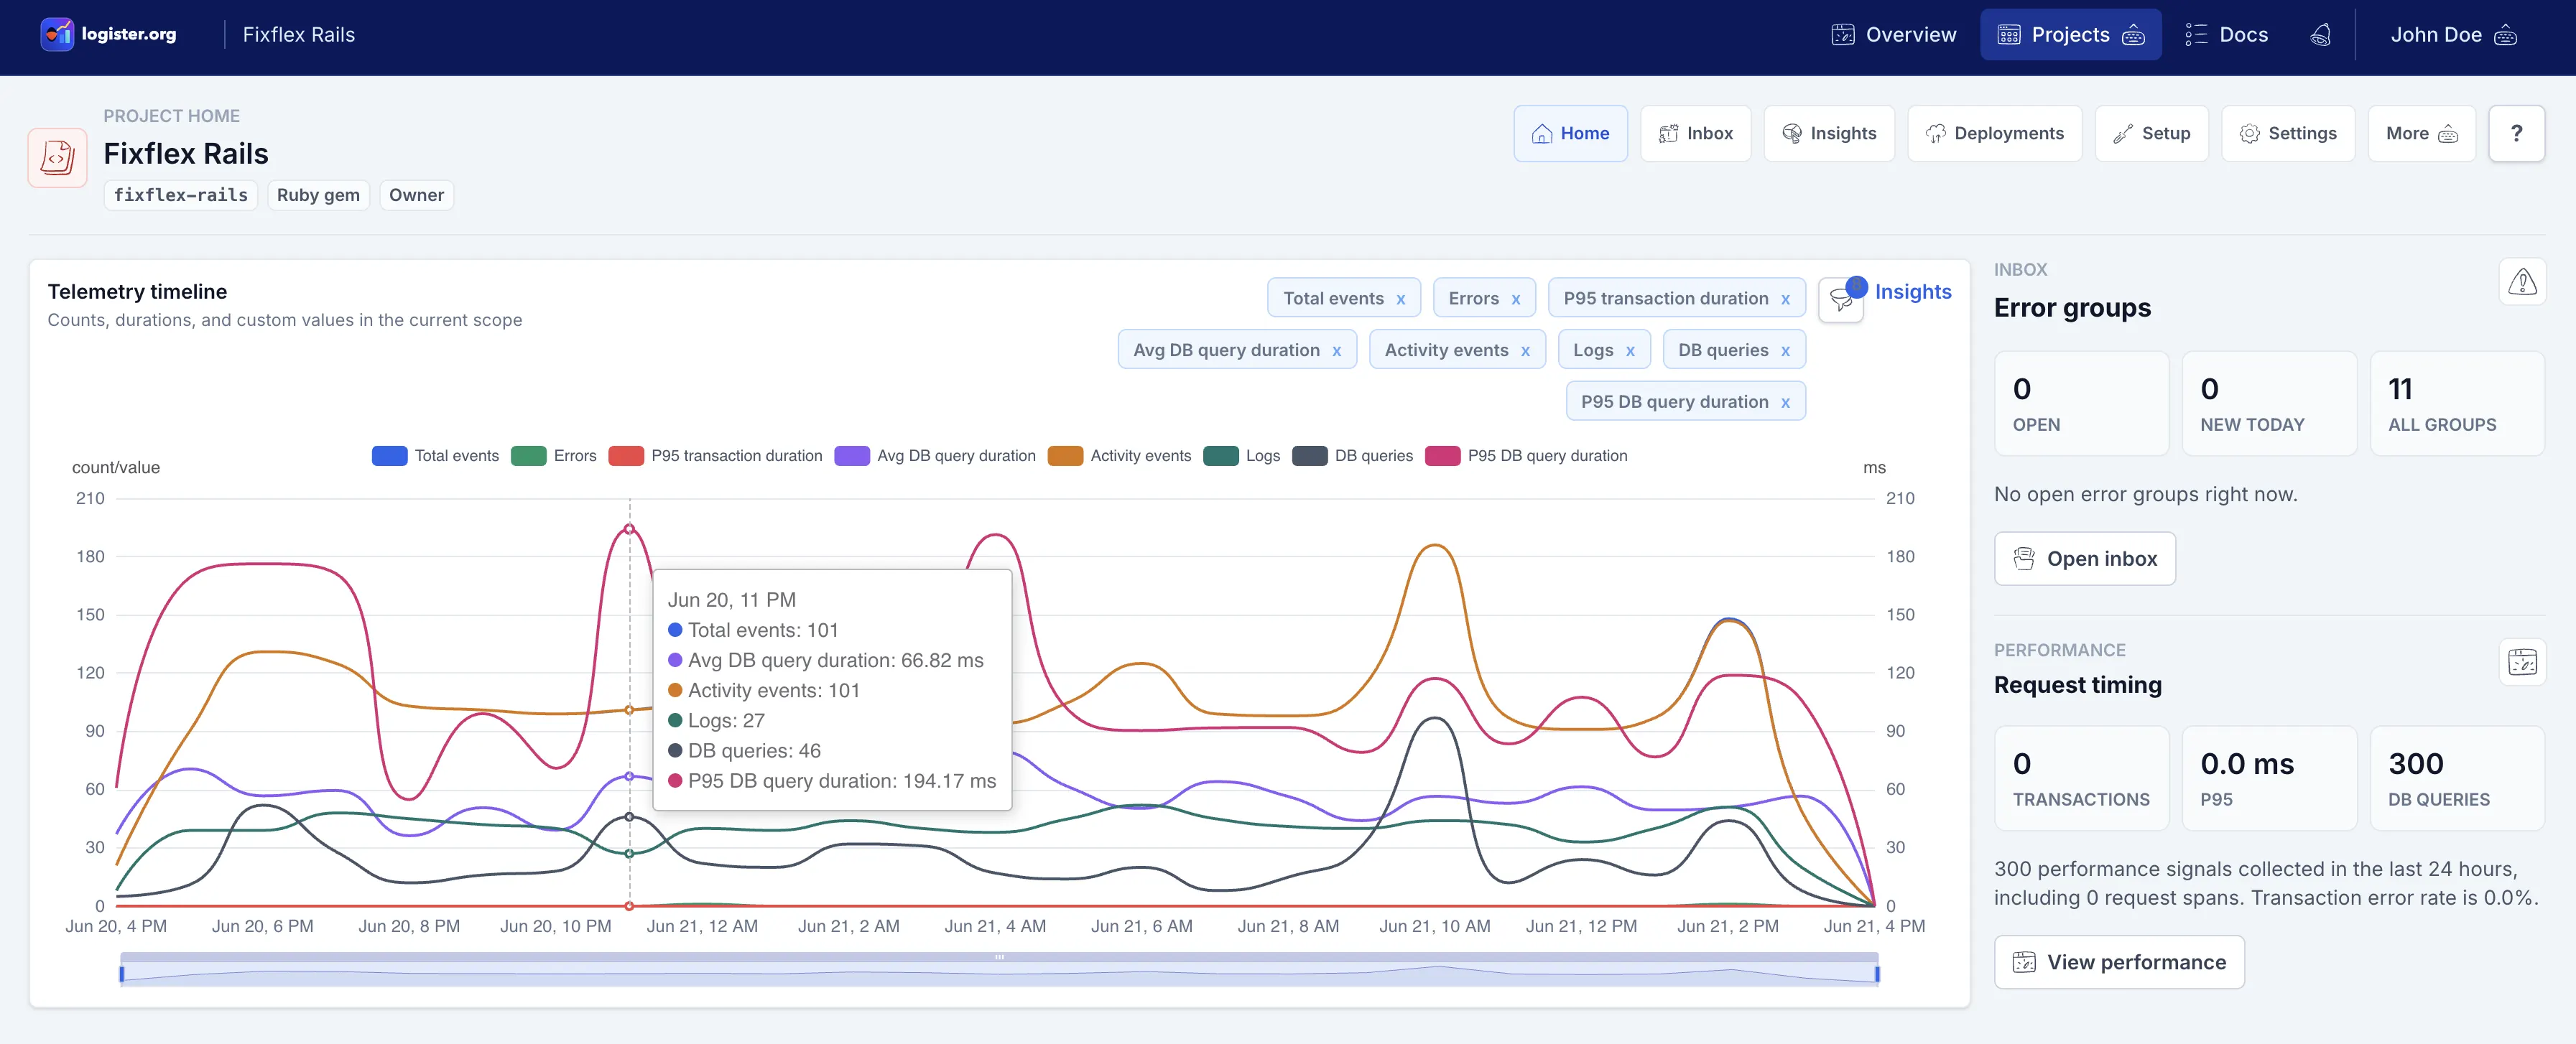
Task: Click the 0 TRANSACTIONS card
Action: click(x=2081, y=778)
